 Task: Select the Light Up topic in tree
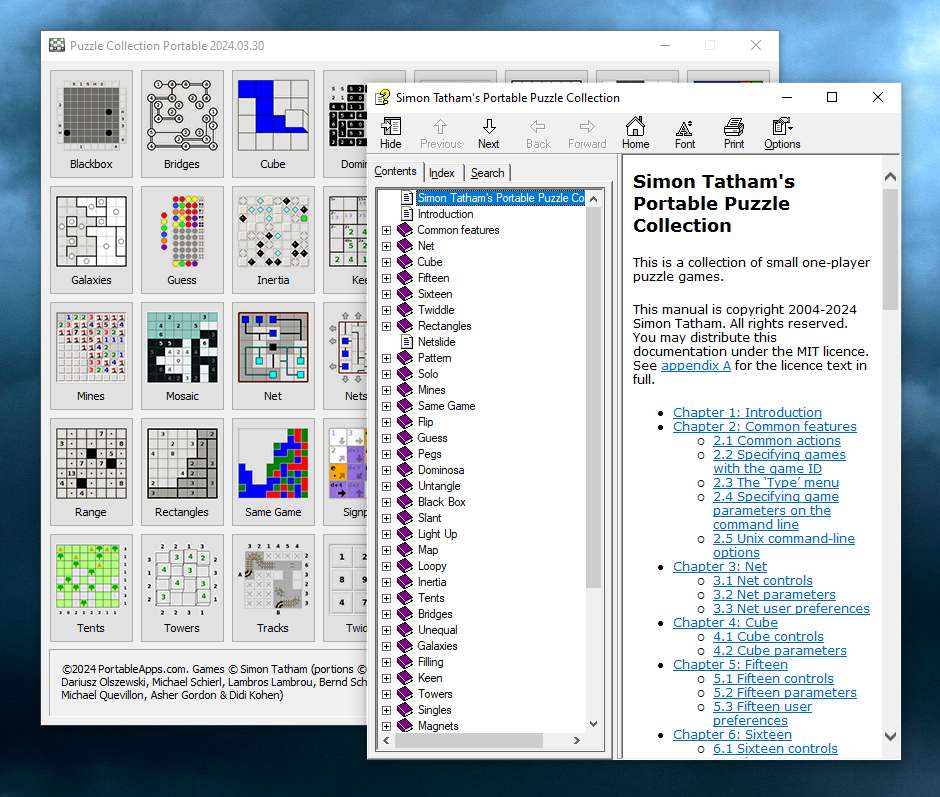437,534
